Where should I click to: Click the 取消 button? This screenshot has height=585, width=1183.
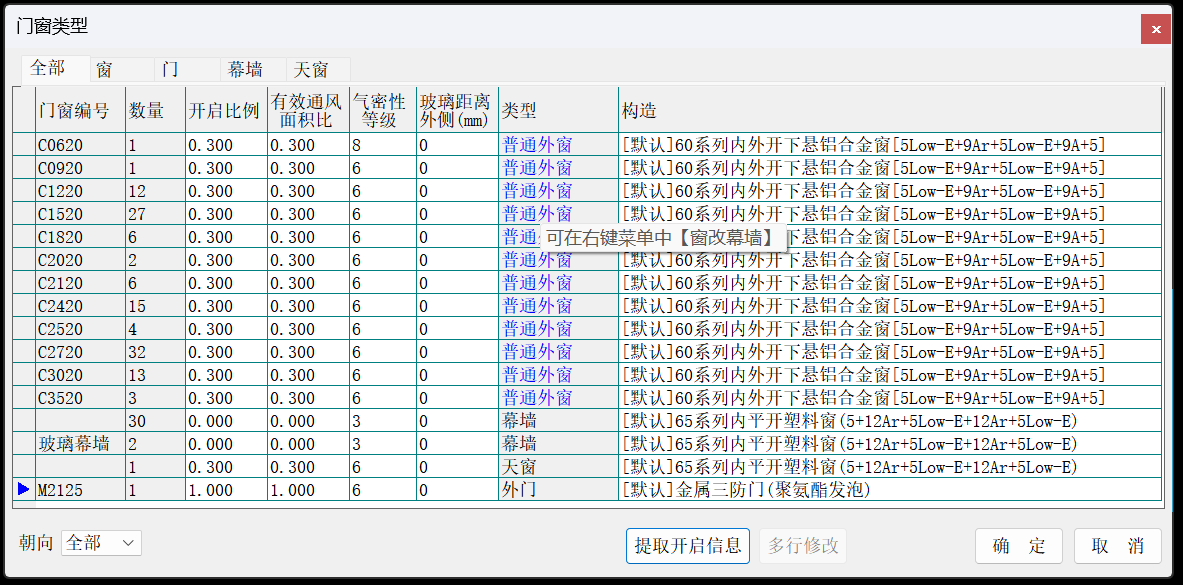1117,546
